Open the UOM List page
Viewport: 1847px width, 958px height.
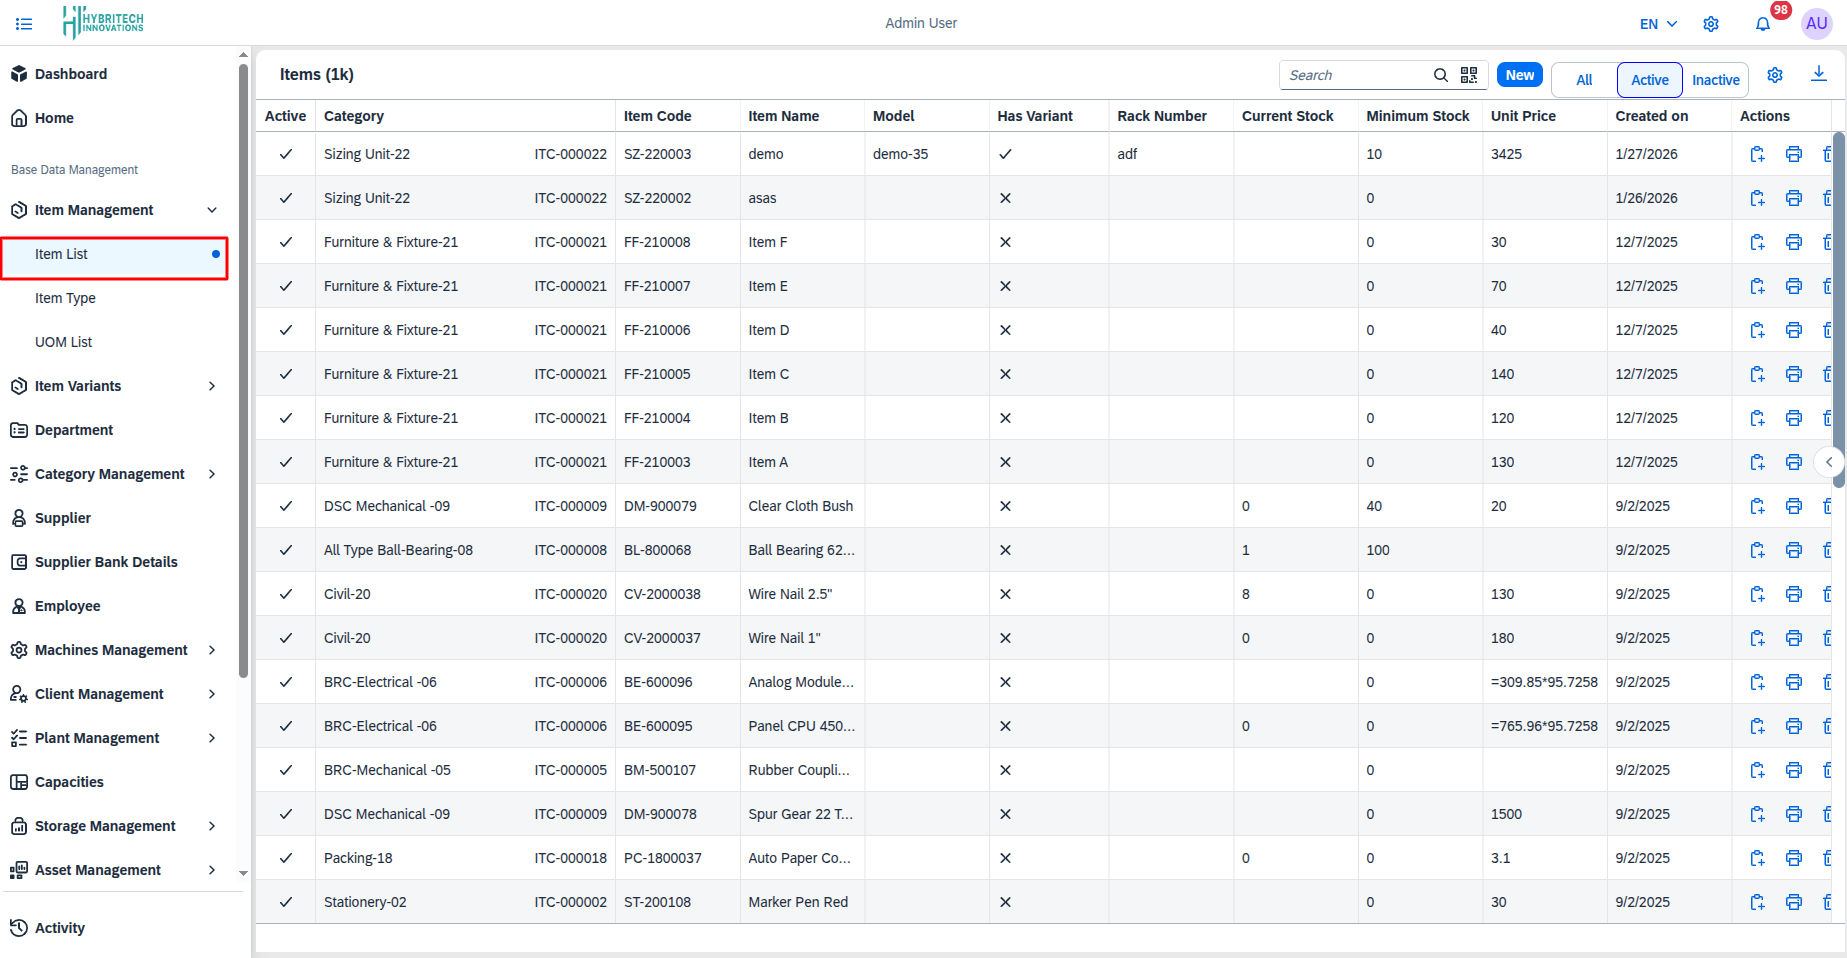click(63, 341)
